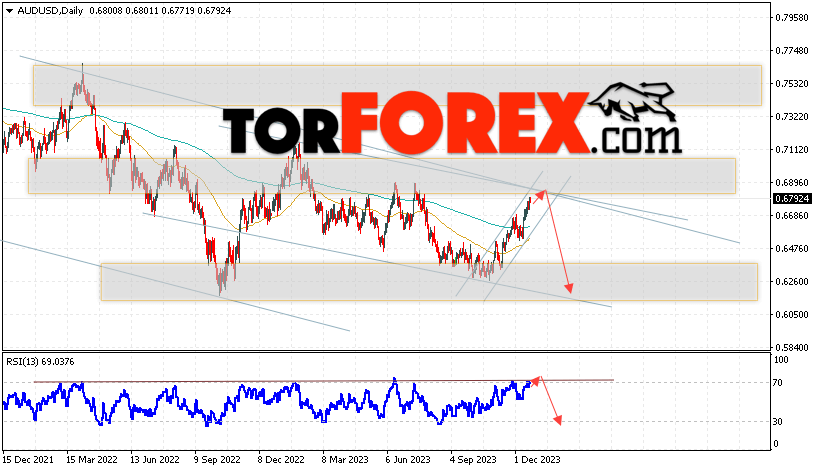
Task: Select the 0.73220 price axis label
Action: [792, 117]
